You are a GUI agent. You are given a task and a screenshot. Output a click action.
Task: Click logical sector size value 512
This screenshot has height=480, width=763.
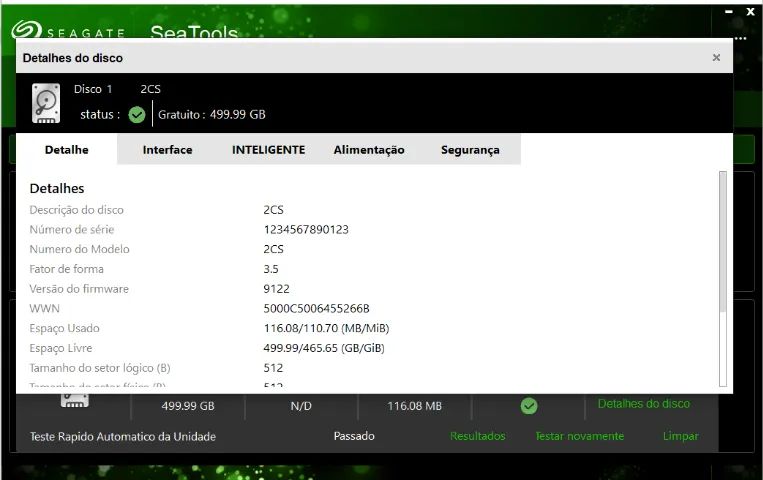(x=273, y=368)
